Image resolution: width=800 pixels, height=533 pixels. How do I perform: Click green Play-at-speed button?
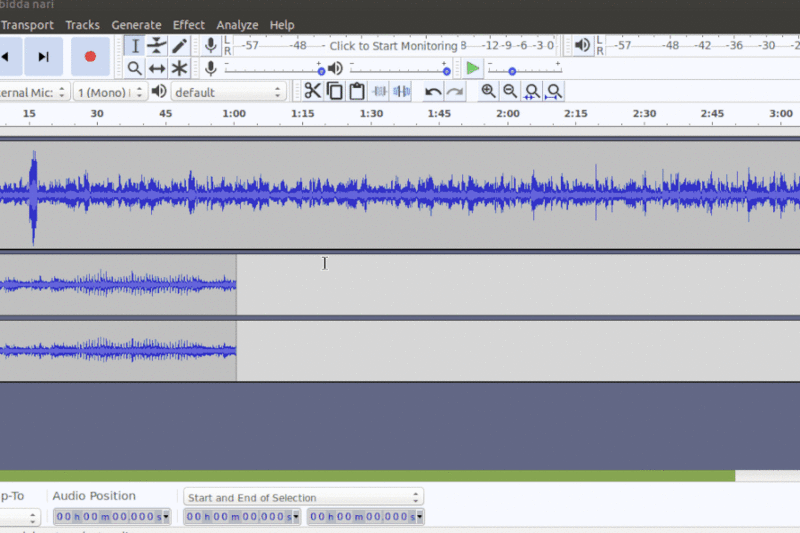[x=472, y=68]
